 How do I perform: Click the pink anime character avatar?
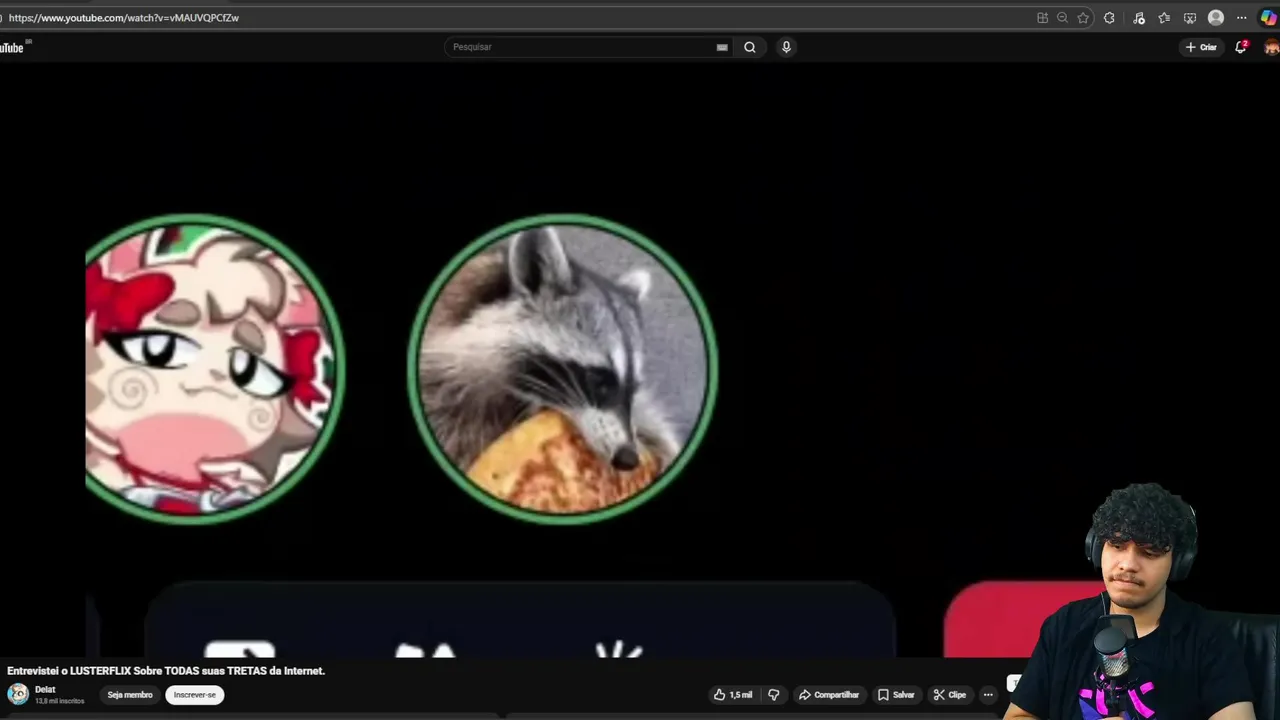click(x=214, y=369)
